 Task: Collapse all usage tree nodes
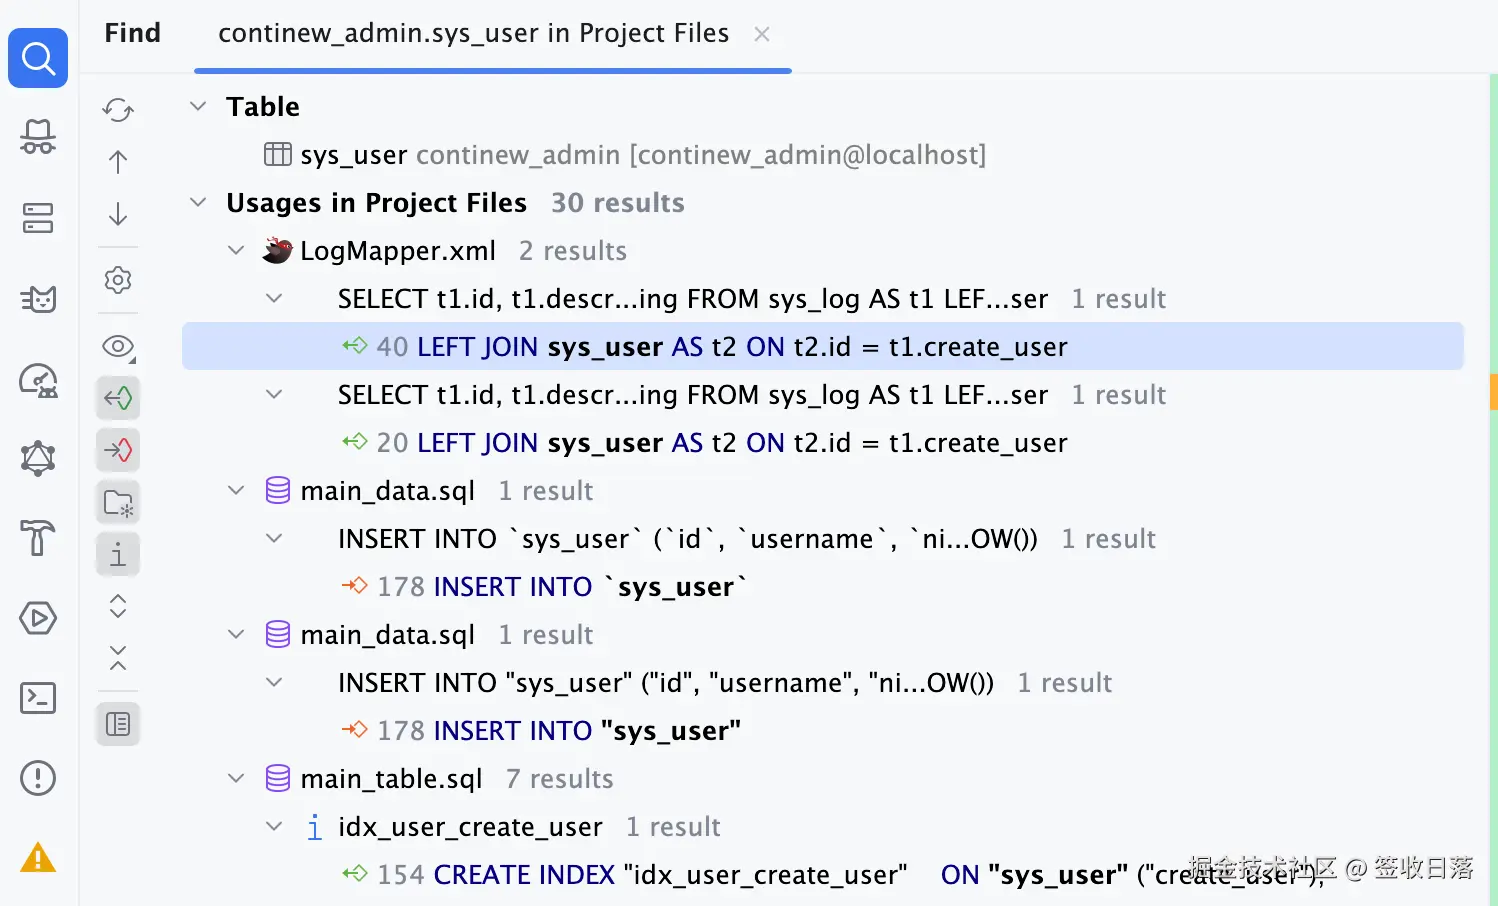pos(118,658)
